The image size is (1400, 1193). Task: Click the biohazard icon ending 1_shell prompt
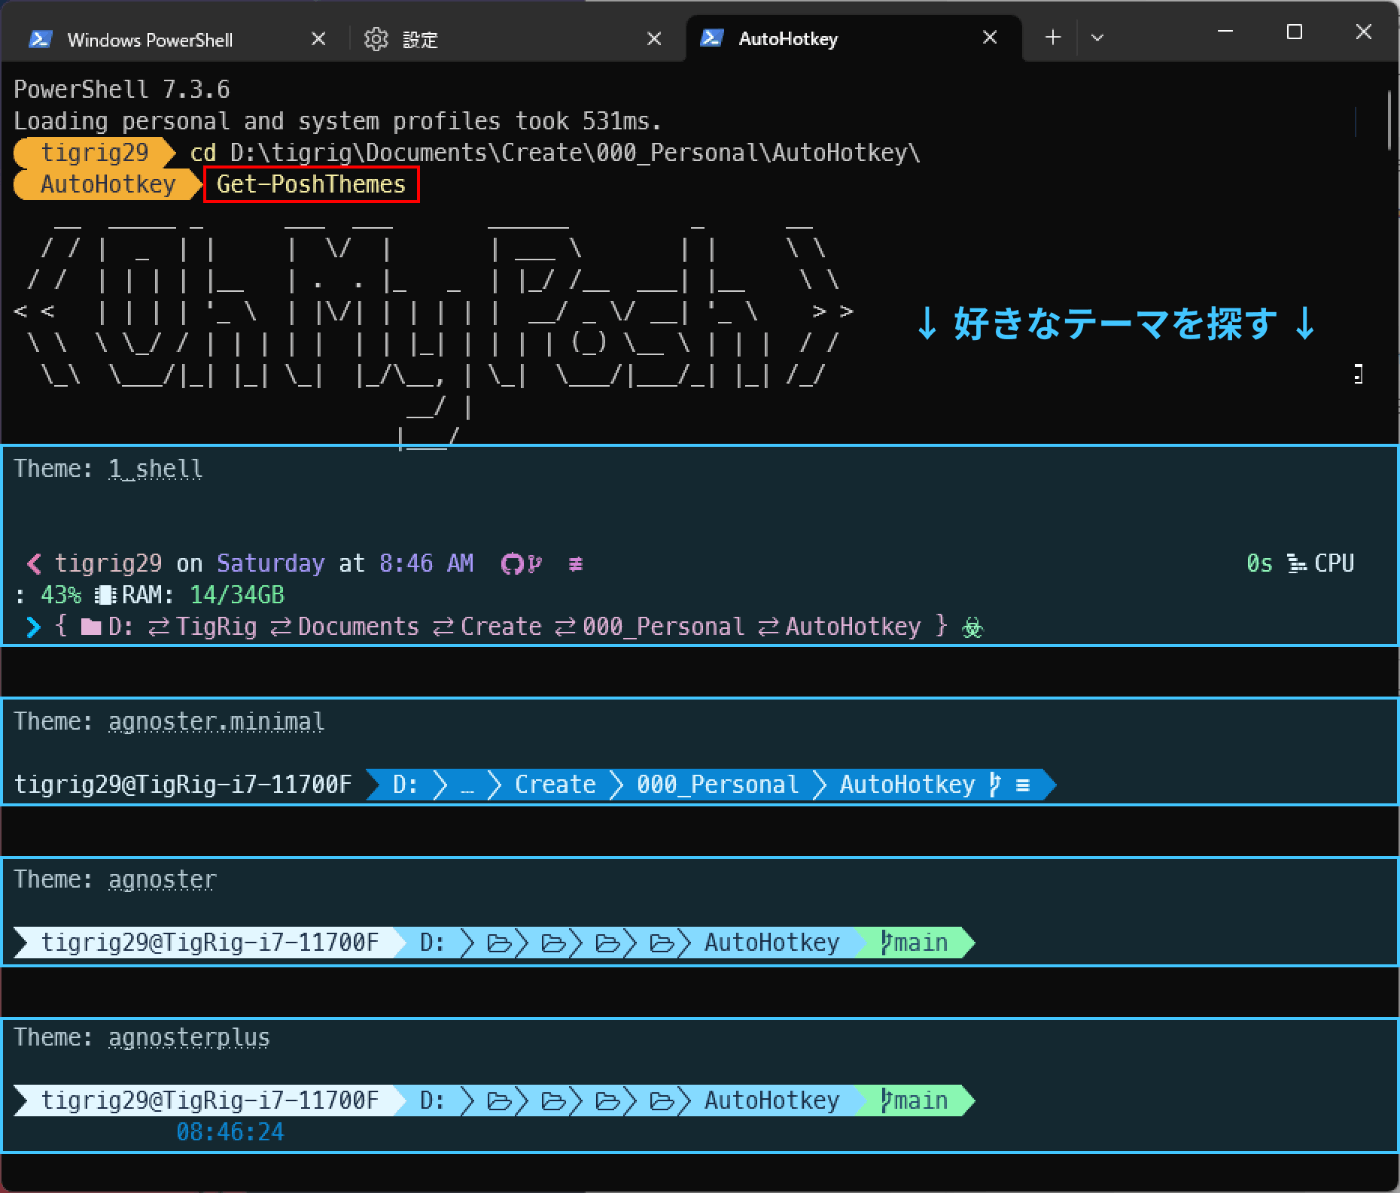point(972,628)
